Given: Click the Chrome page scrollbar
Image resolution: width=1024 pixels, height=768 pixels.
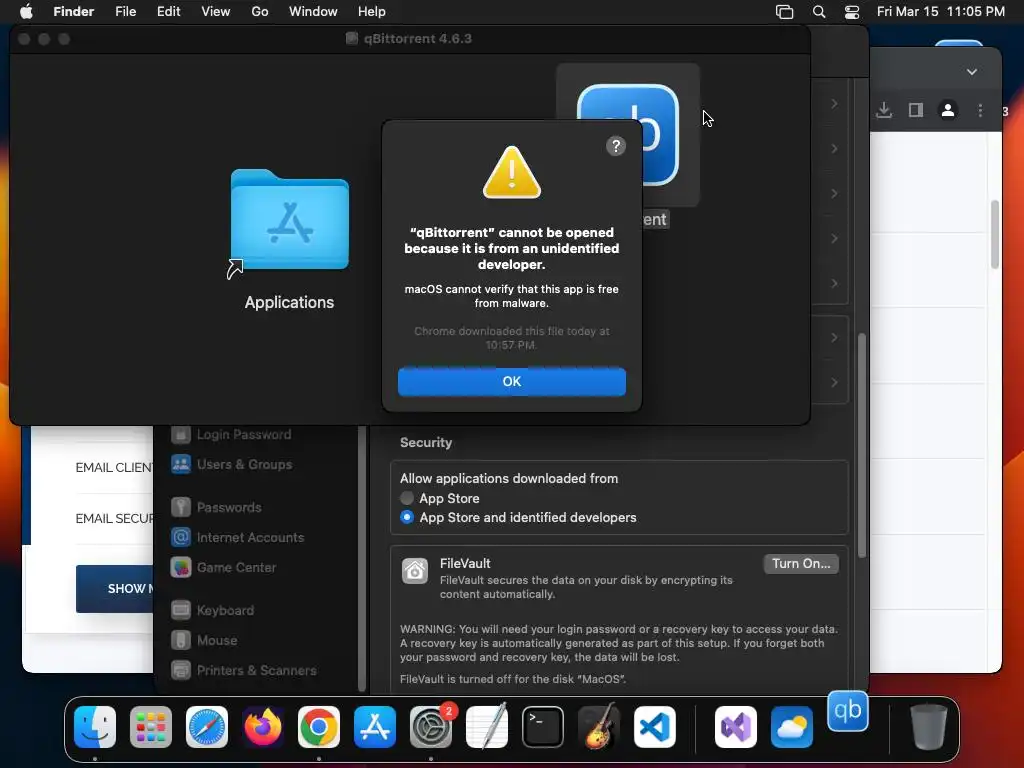Looking at the screenshot, I should [995, 234].
